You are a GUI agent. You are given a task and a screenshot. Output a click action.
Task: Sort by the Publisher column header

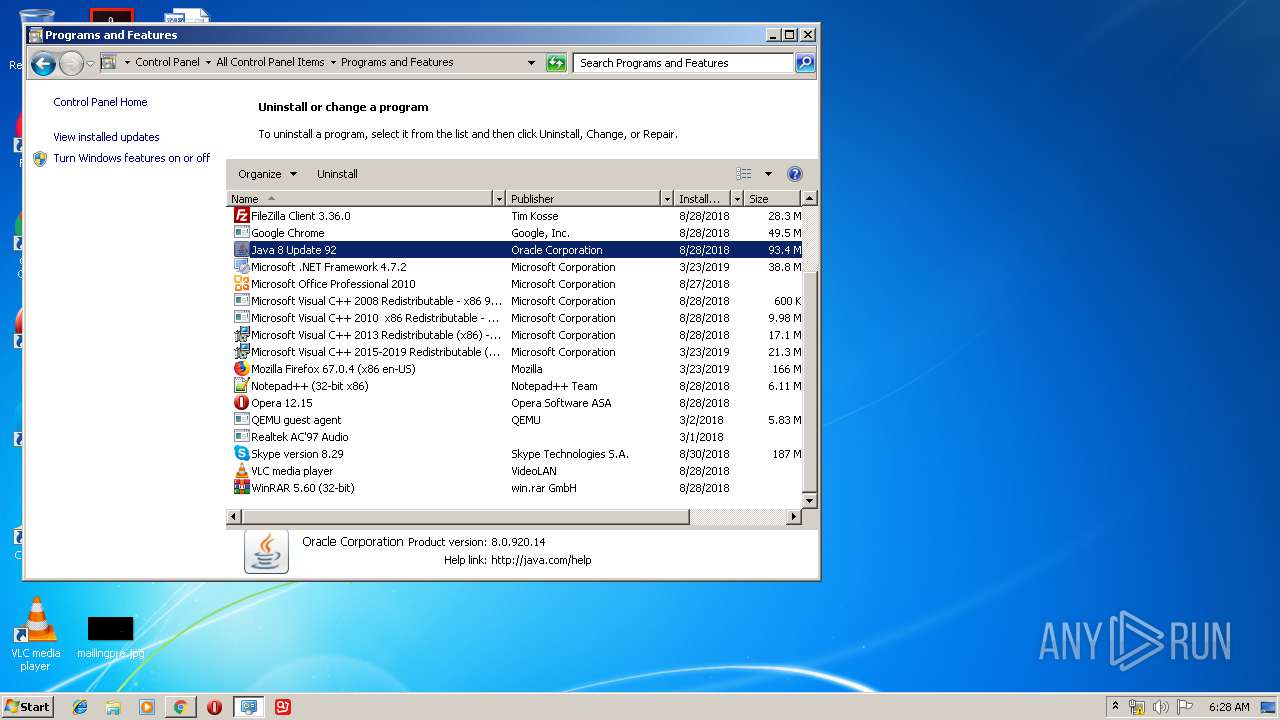pos(584,199)
